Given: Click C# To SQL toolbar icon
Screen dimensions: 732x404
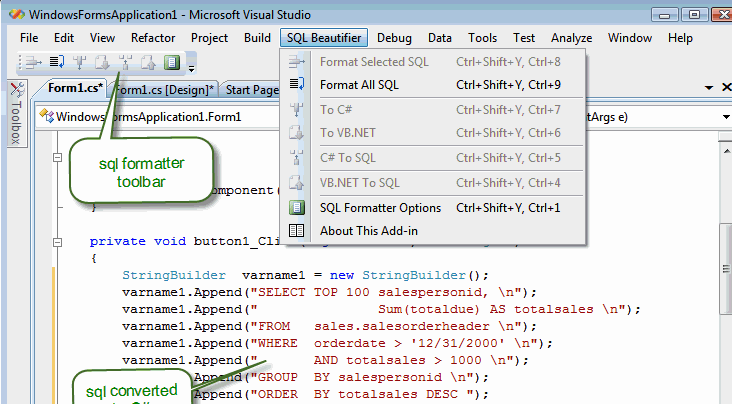Looking at the screenshot, I should coord(125,62).
